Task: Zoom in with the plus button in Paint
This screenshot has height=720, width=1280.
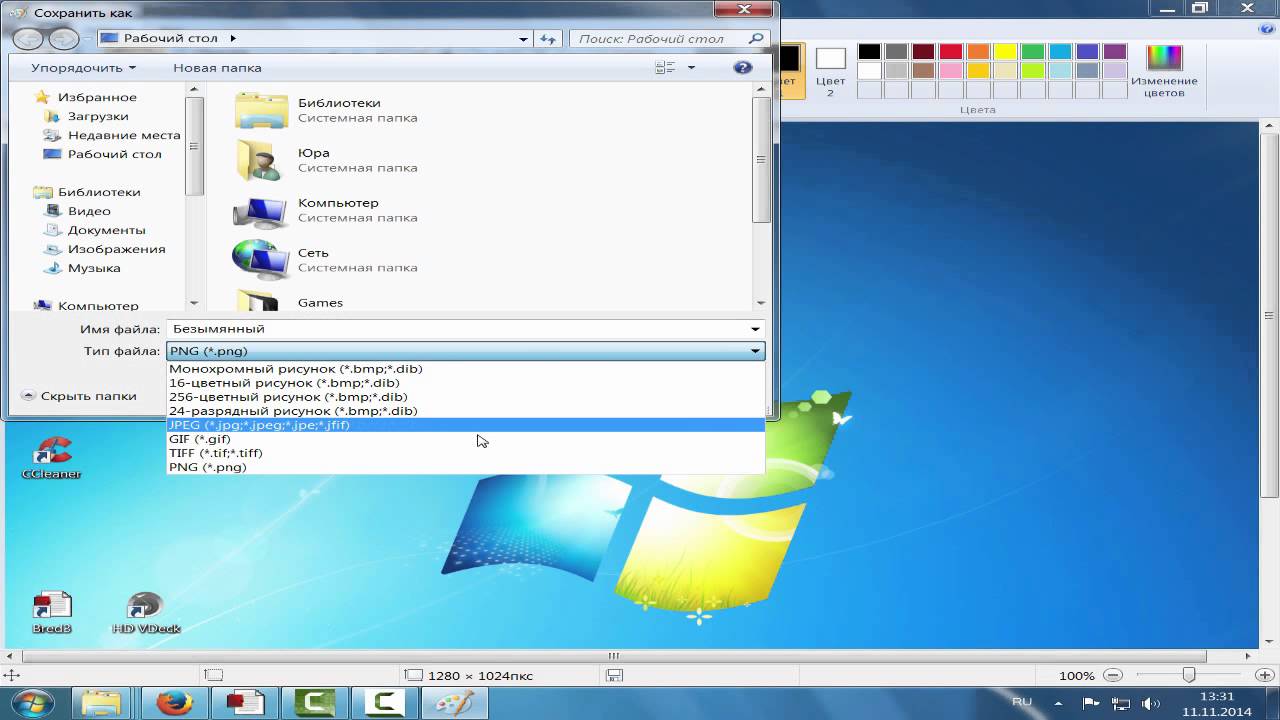Action: (x=1264, y=675)
